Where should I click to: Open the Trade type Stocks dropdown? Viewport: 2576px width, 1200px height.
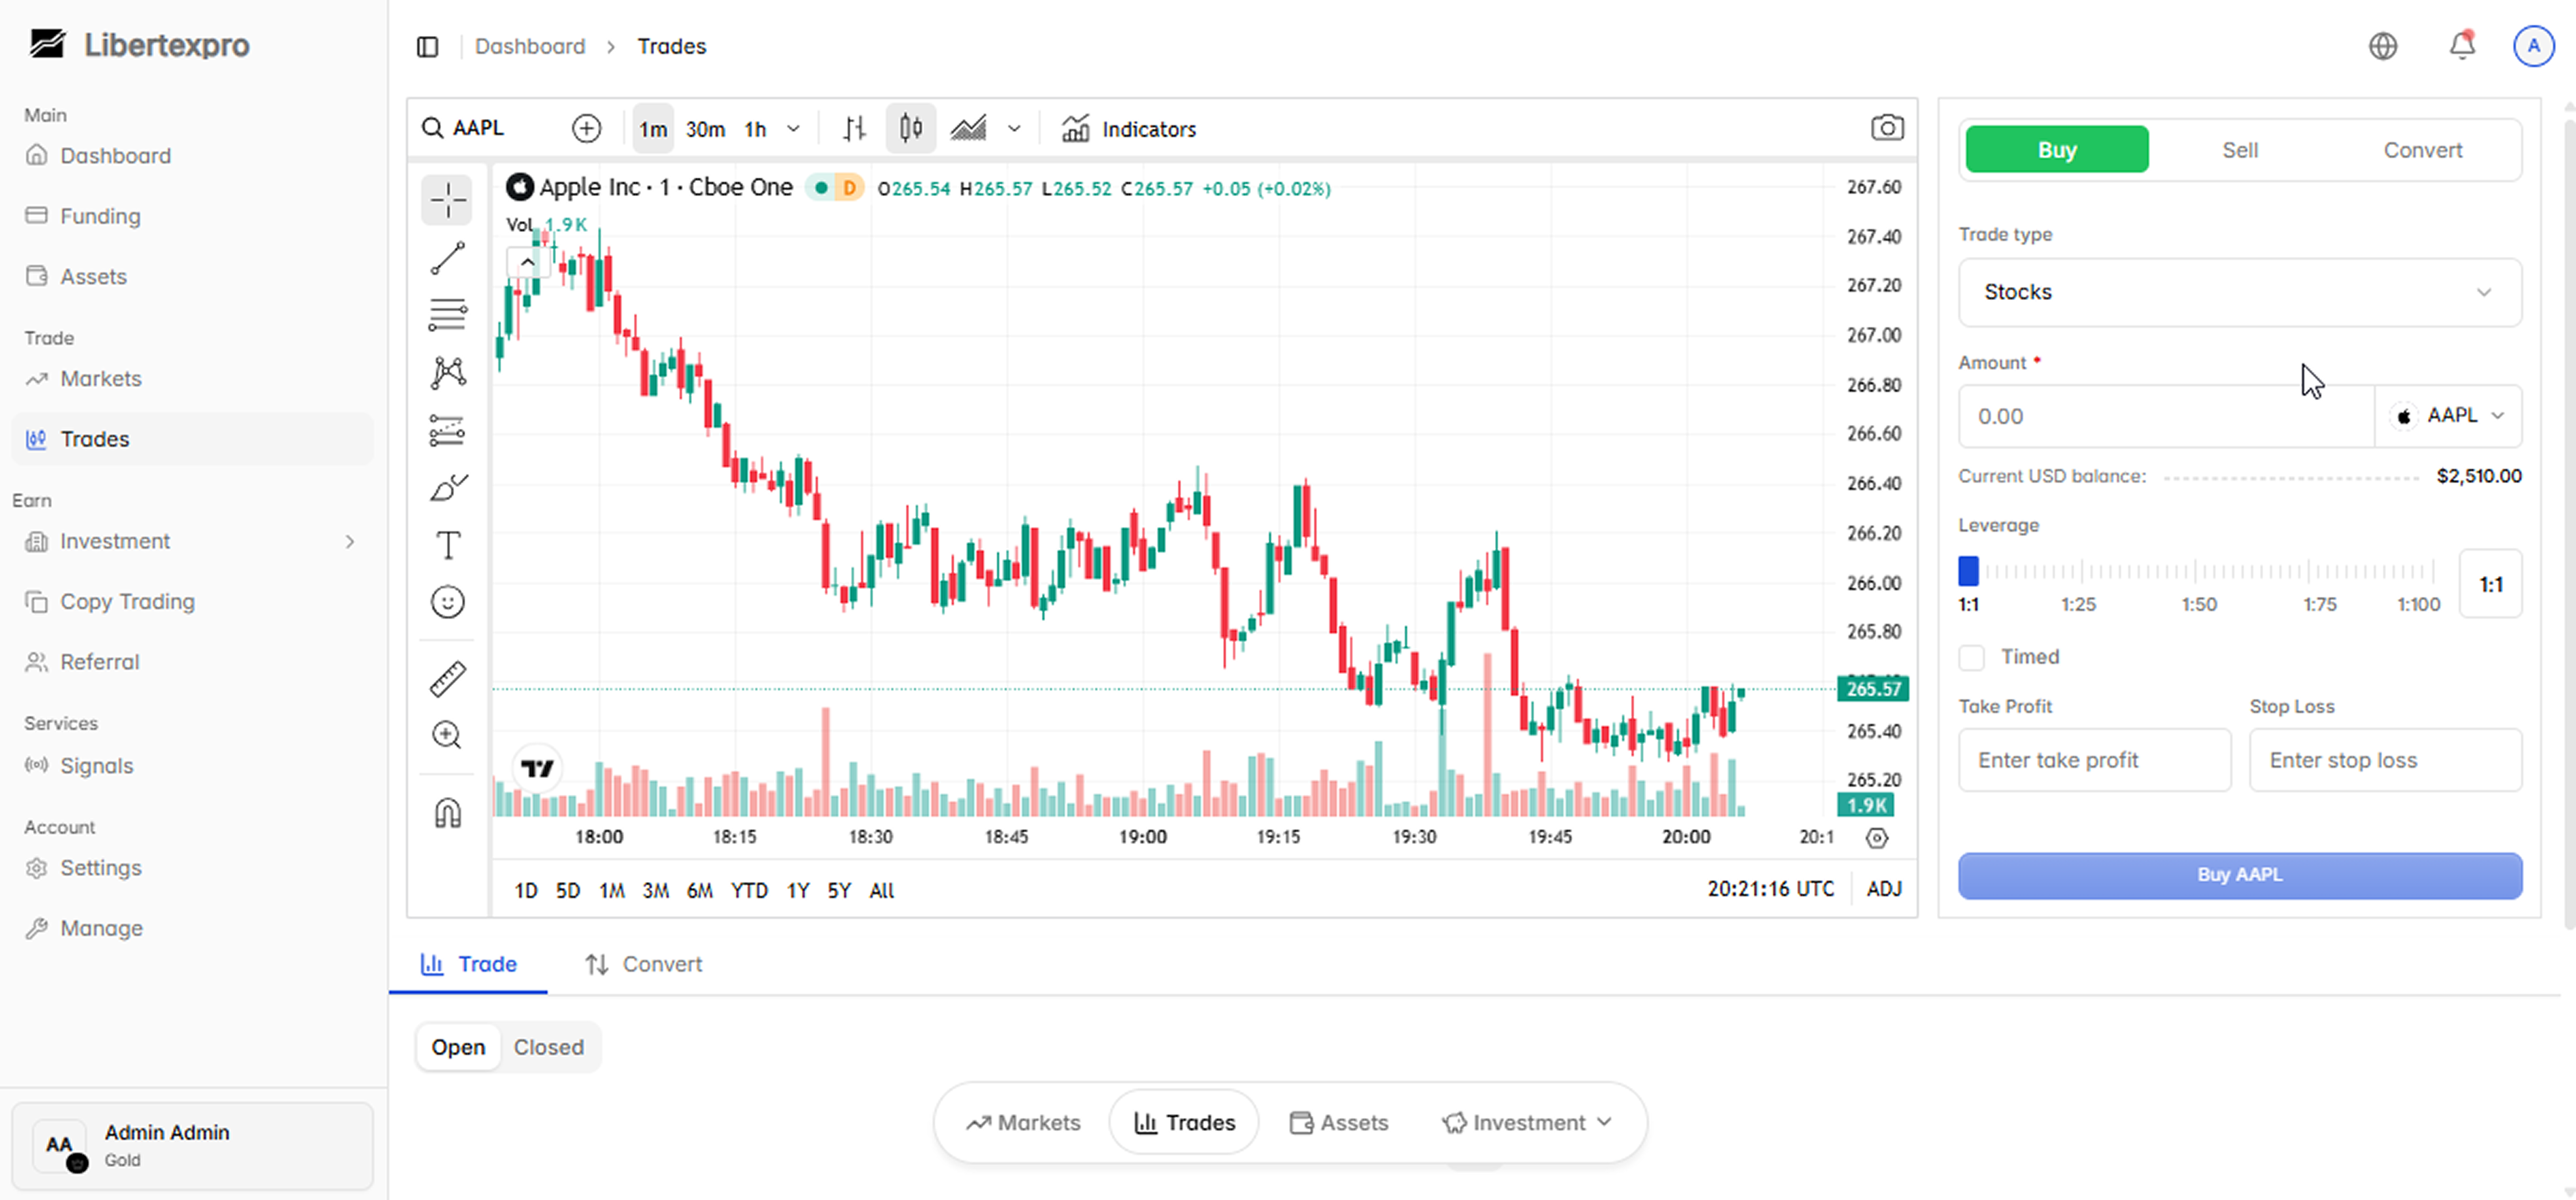(2239, 292)
